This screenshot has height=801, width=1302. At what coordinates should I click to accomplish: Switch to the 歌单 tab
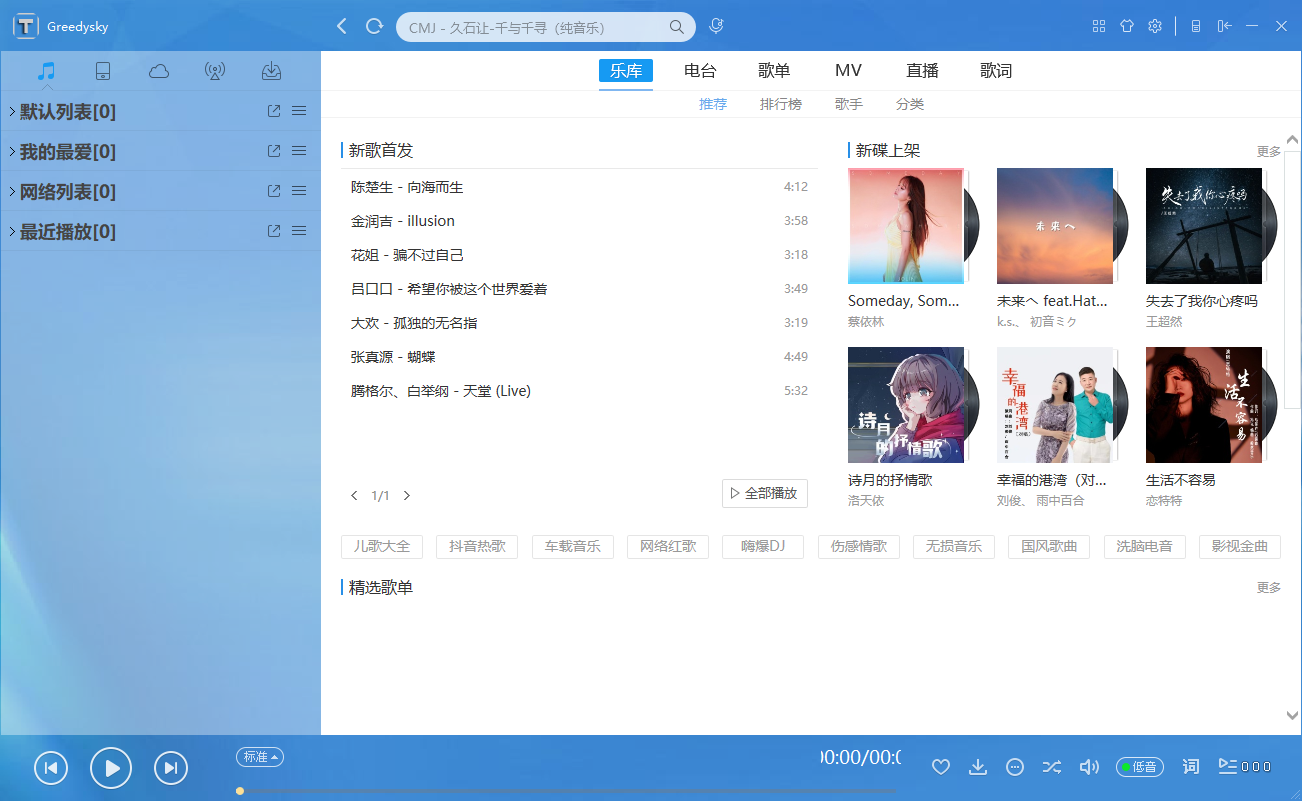click(774, 71)
